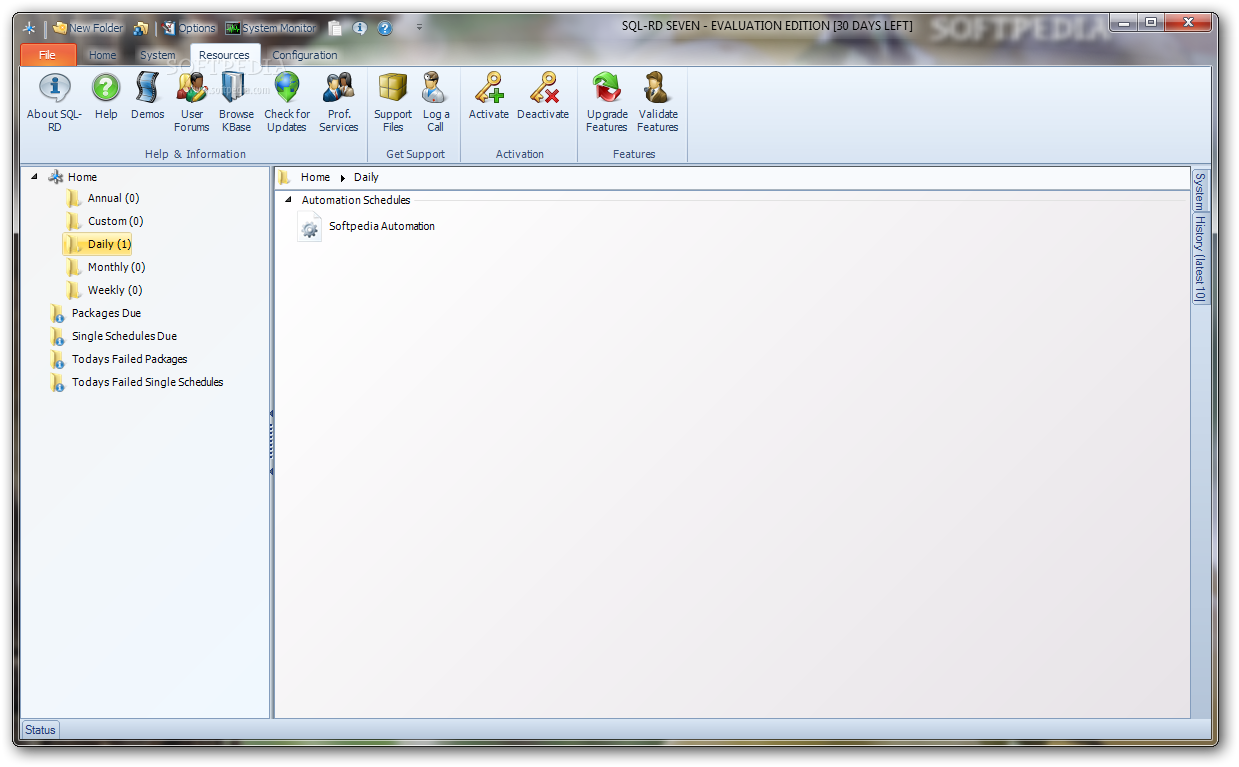Click the Activate key icon
The height and width of the screenshot is (767, 1239).
489,97
